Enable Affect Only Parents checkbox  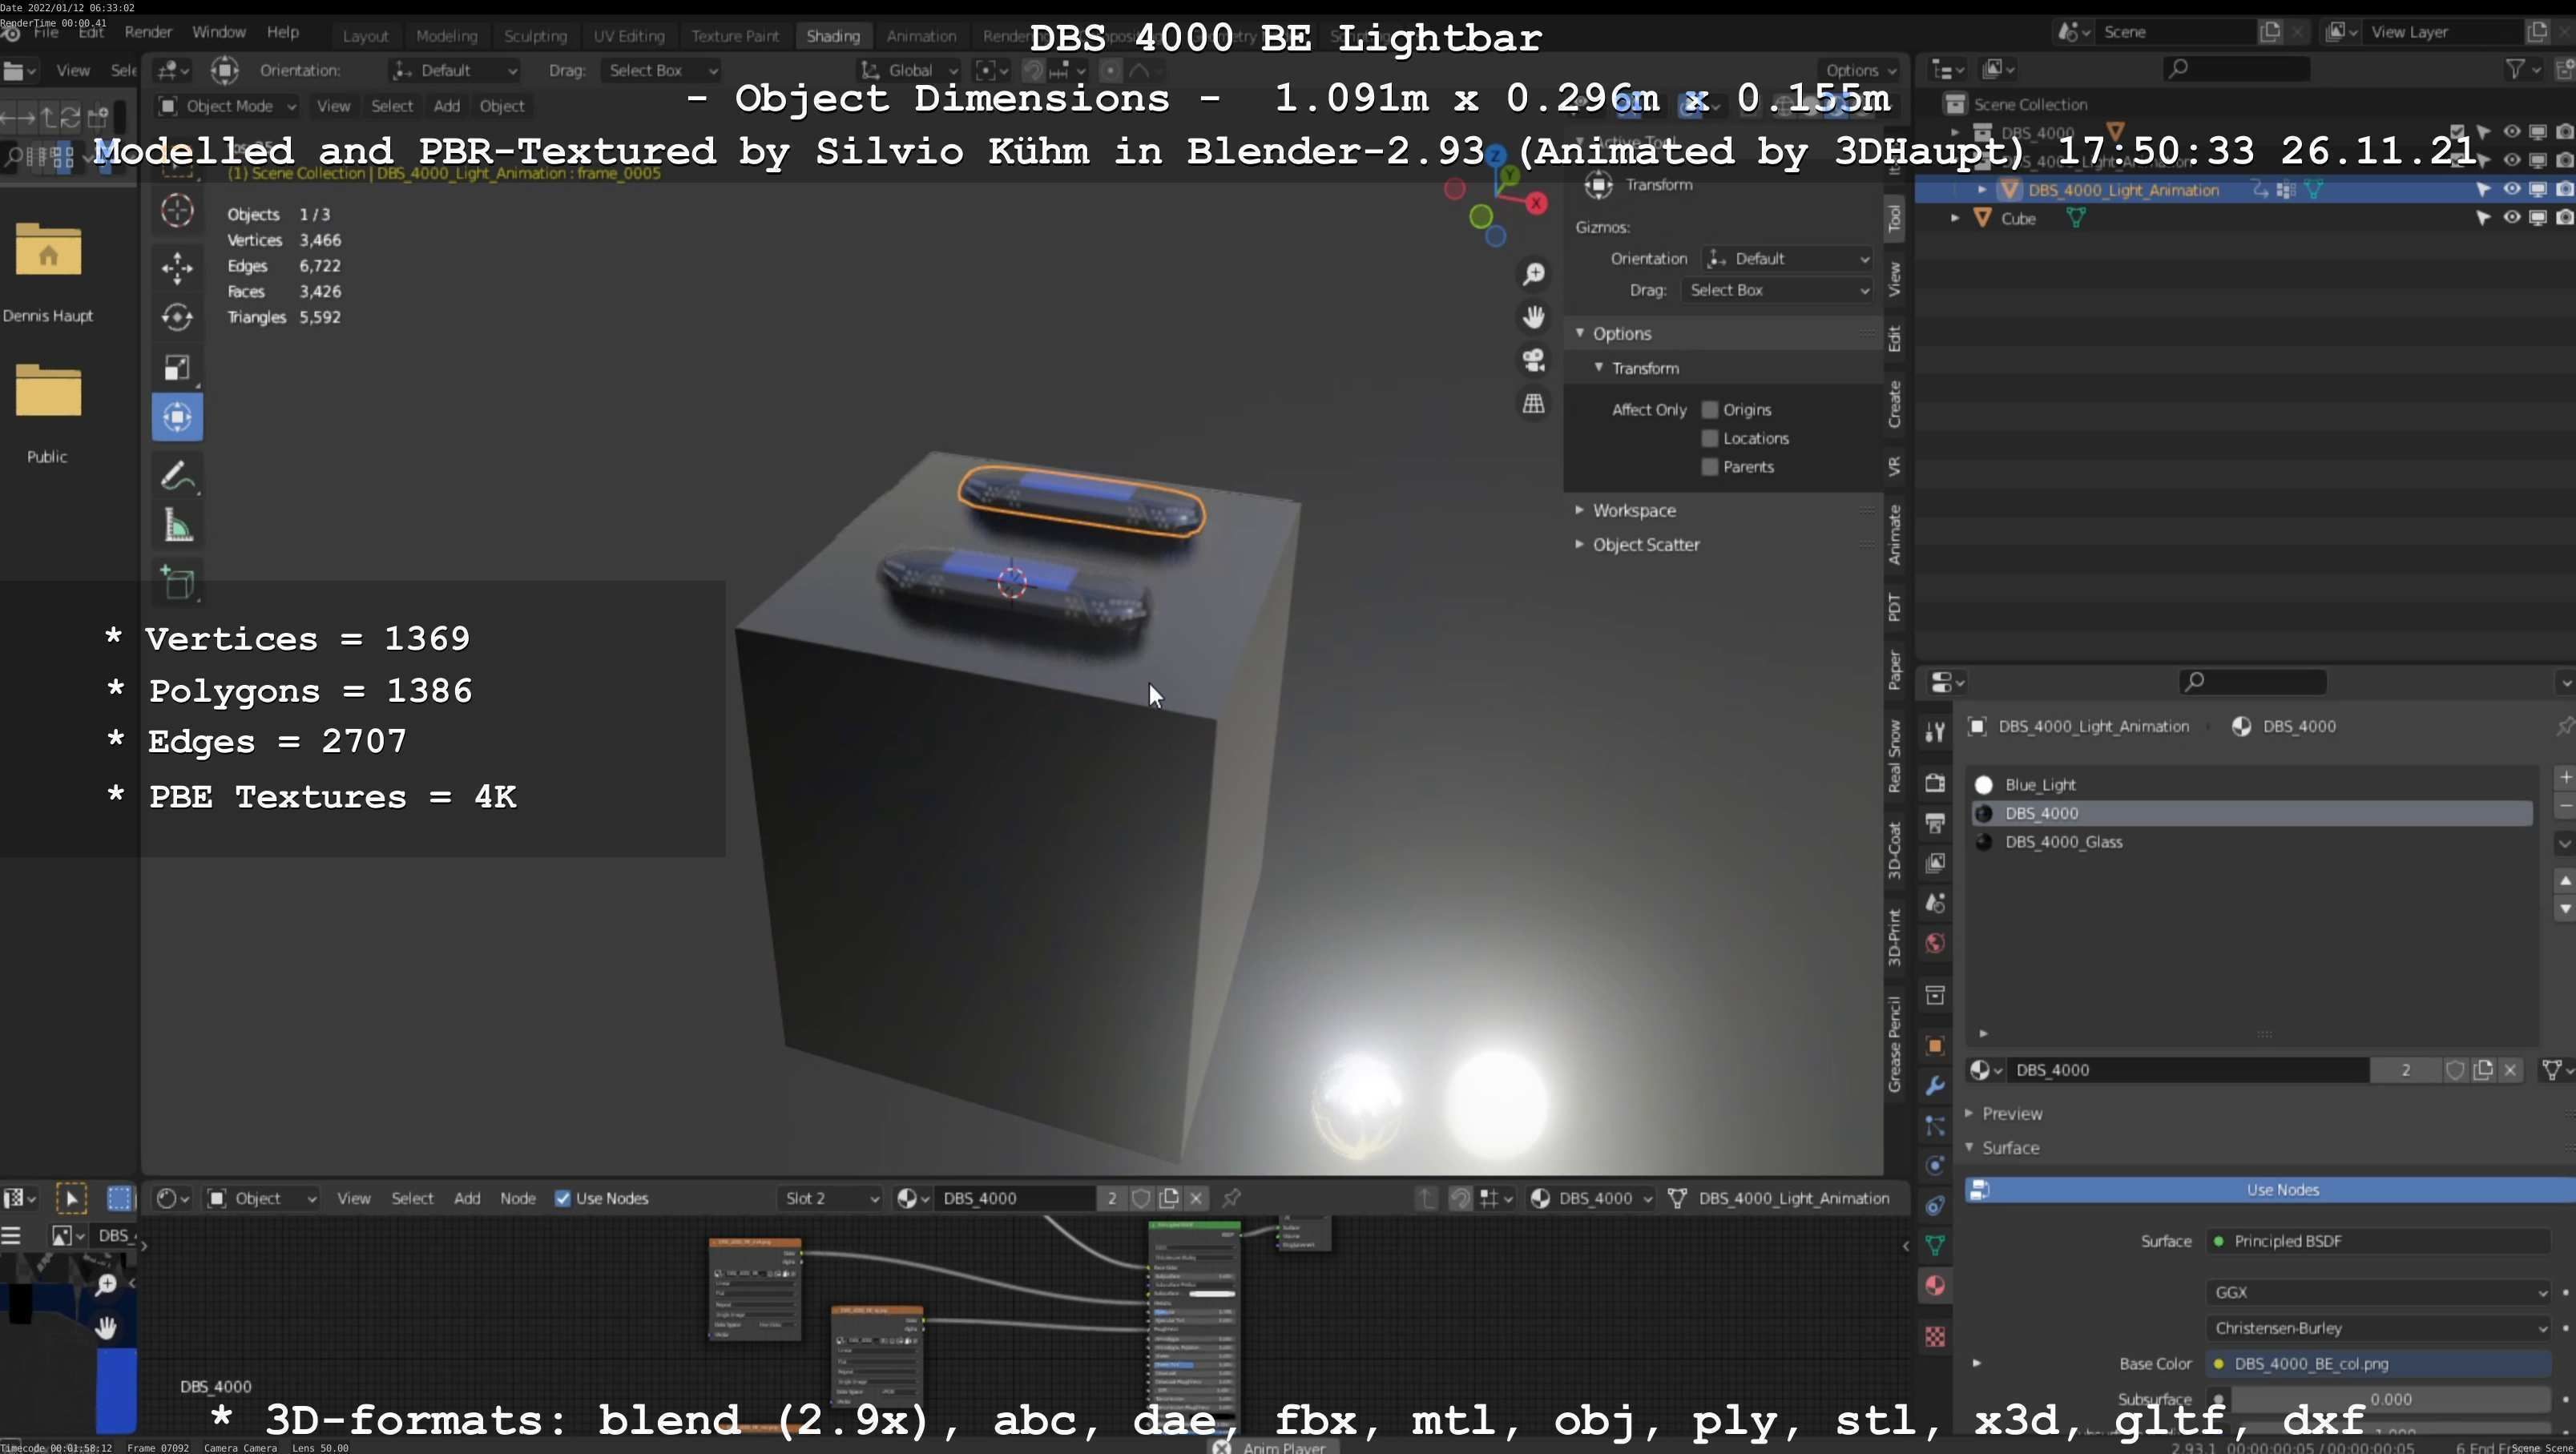pos(1710,467)
